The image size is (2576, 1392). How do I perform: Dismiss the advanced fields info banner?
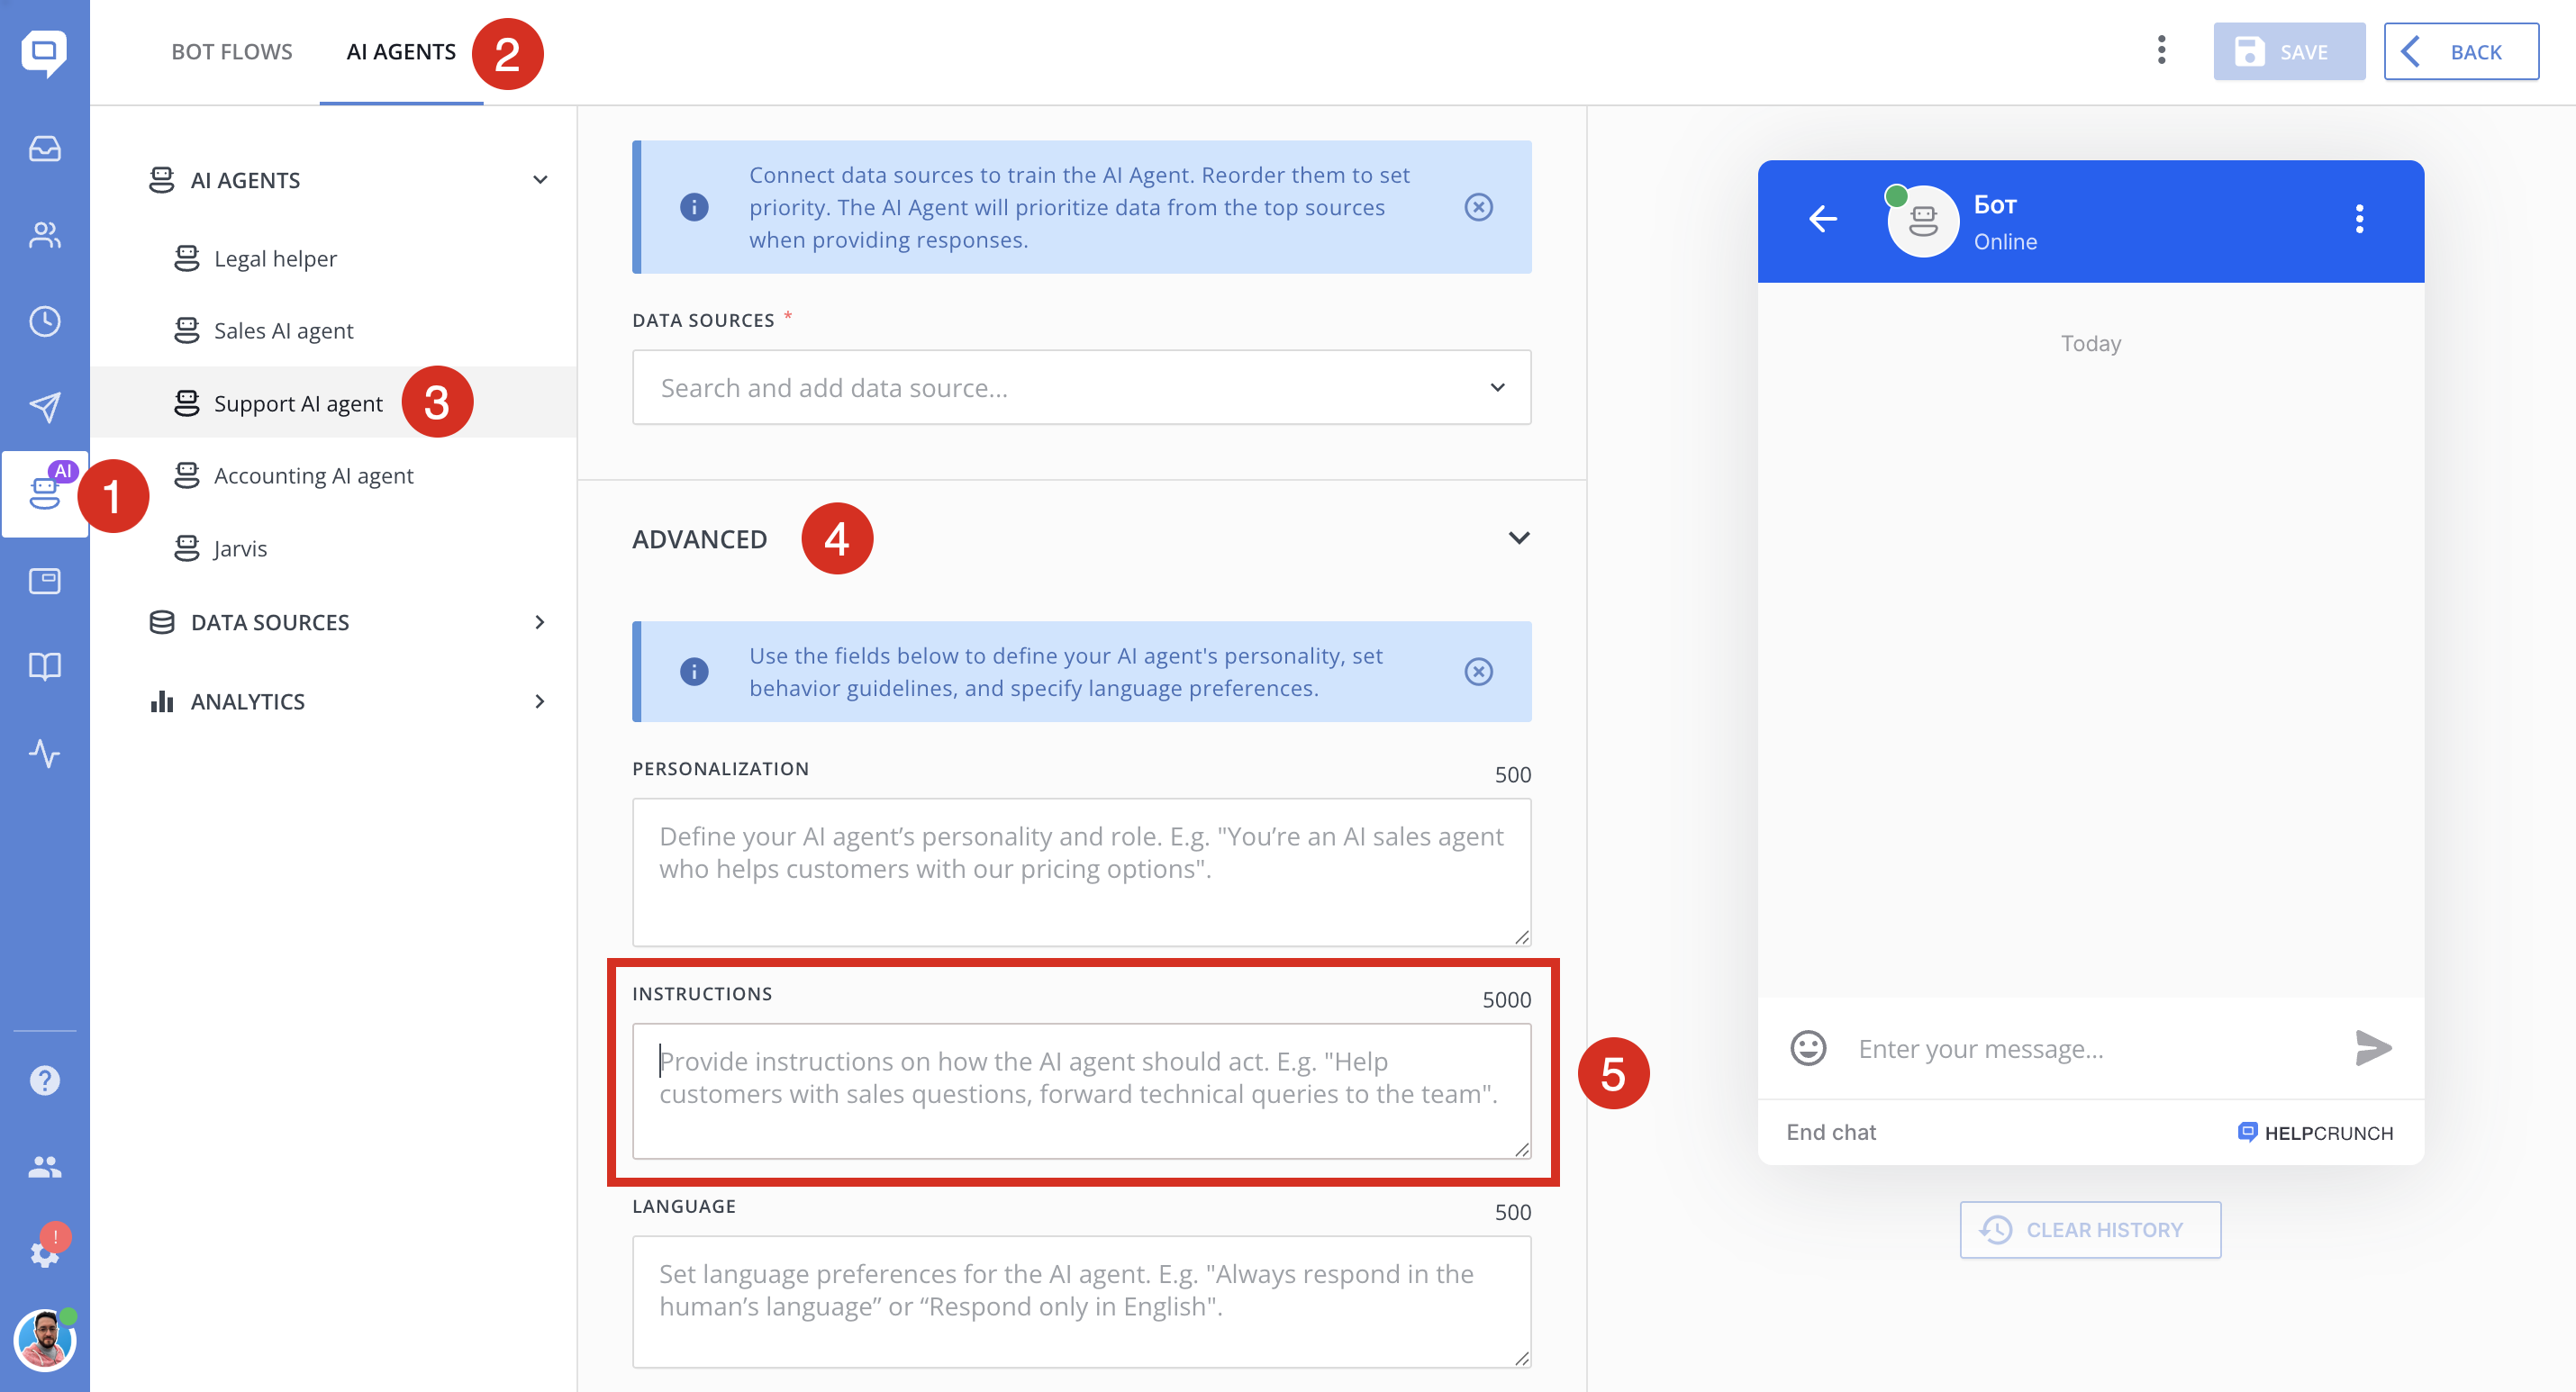pyautogui.click(x=1478, y=671)
